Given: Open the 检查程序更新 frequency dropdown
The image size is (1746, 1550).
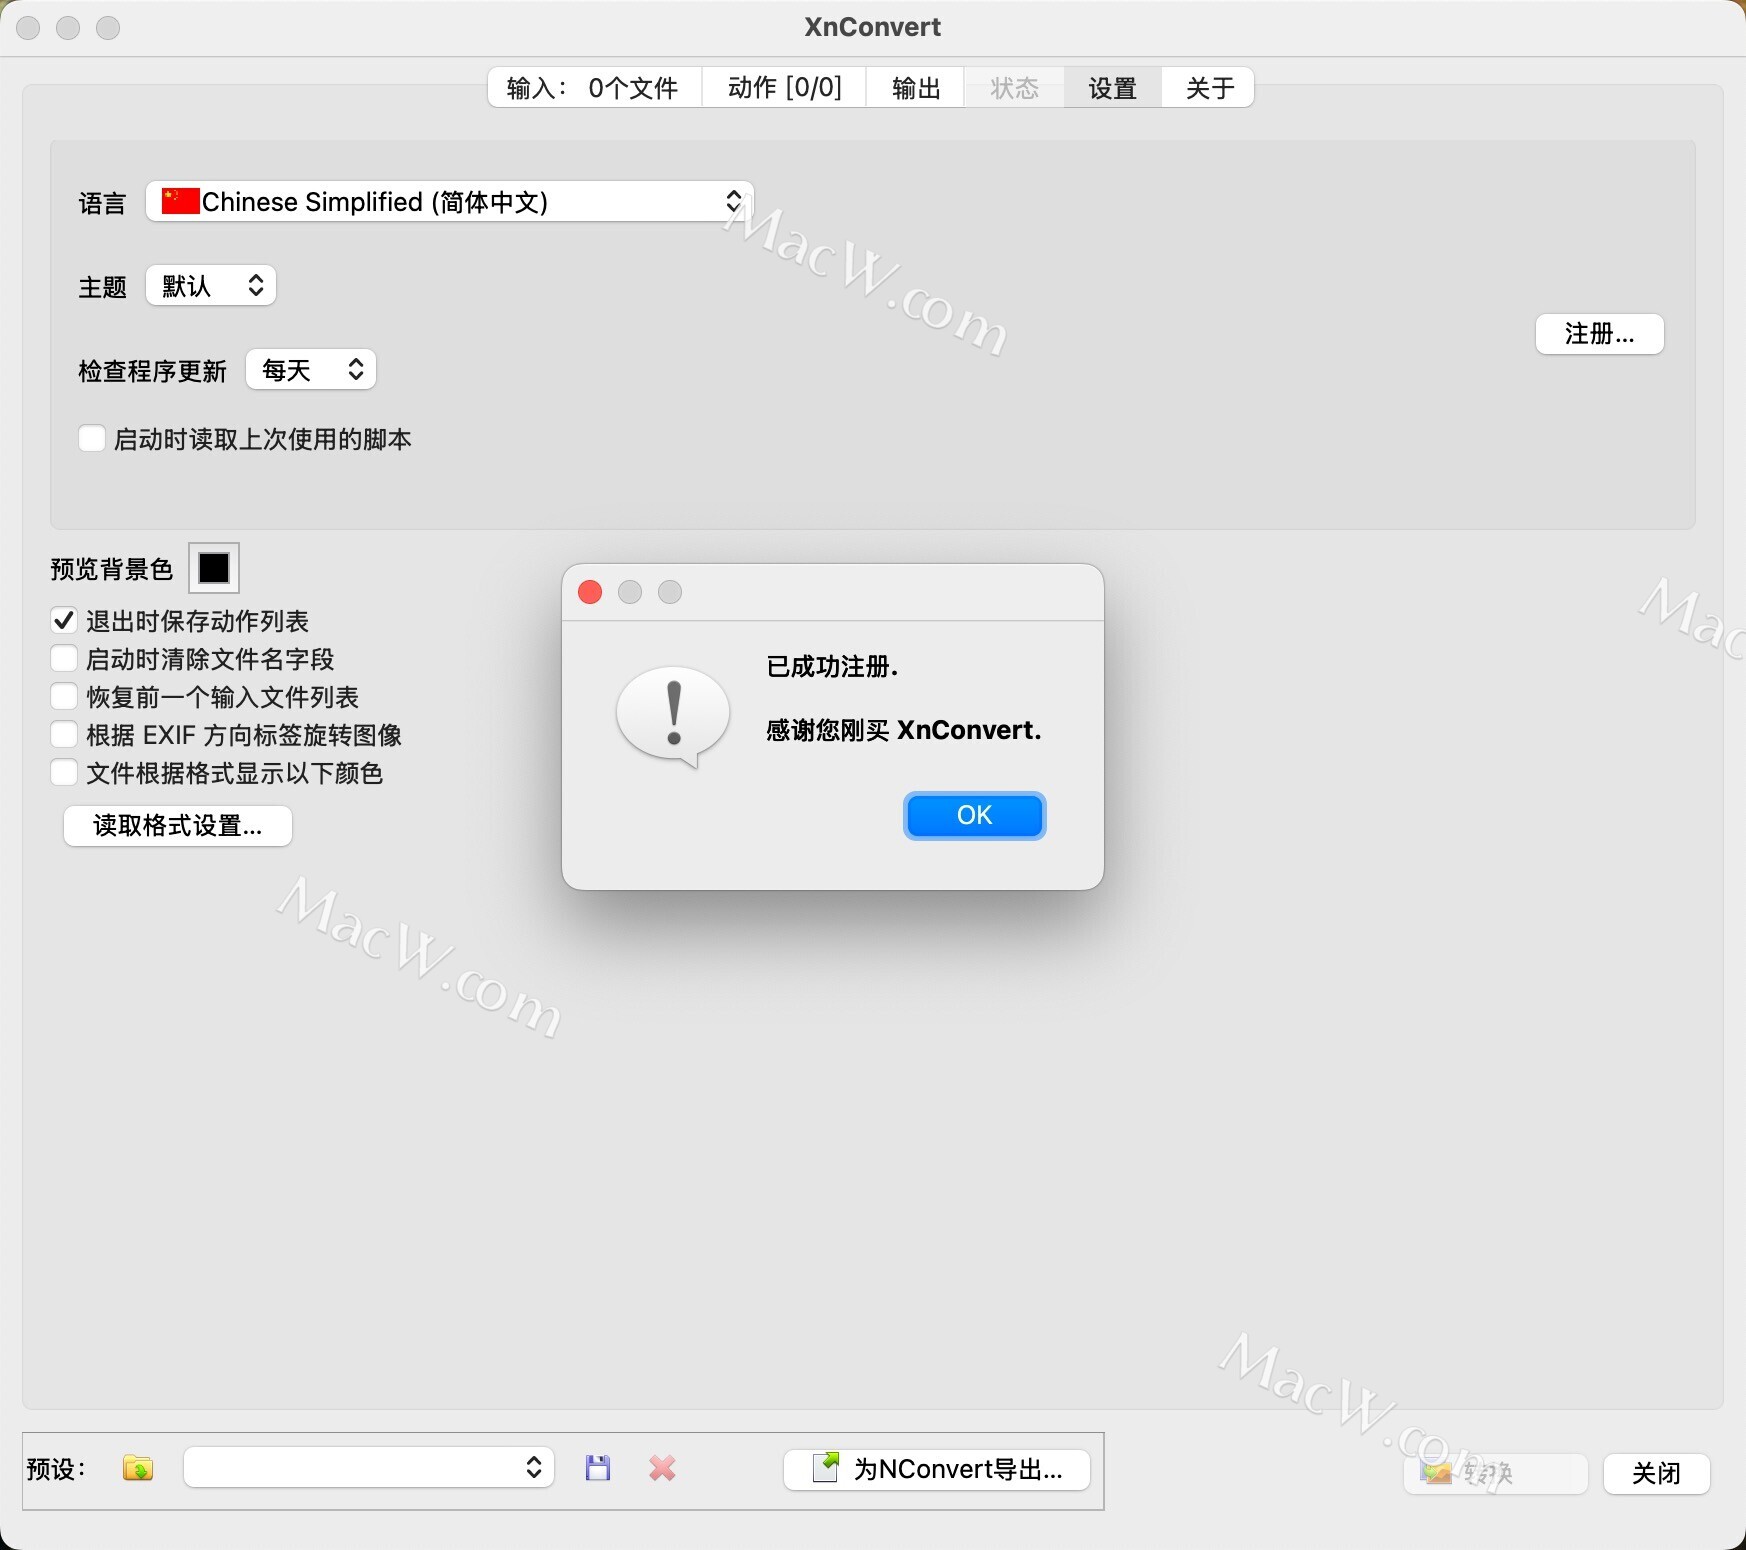Looking at the screenshot, I should click(x=311, y=370).
